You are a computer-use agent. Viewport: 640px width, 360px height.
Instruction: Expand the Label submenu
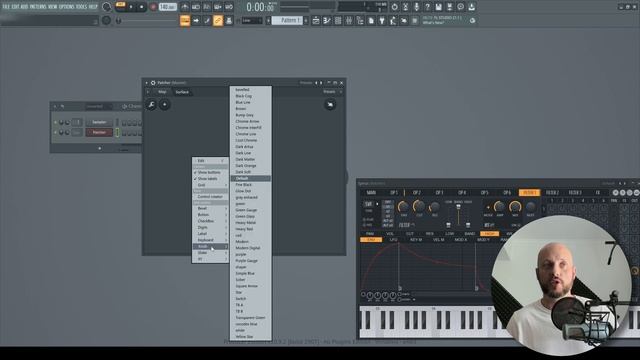pos(210,233)
